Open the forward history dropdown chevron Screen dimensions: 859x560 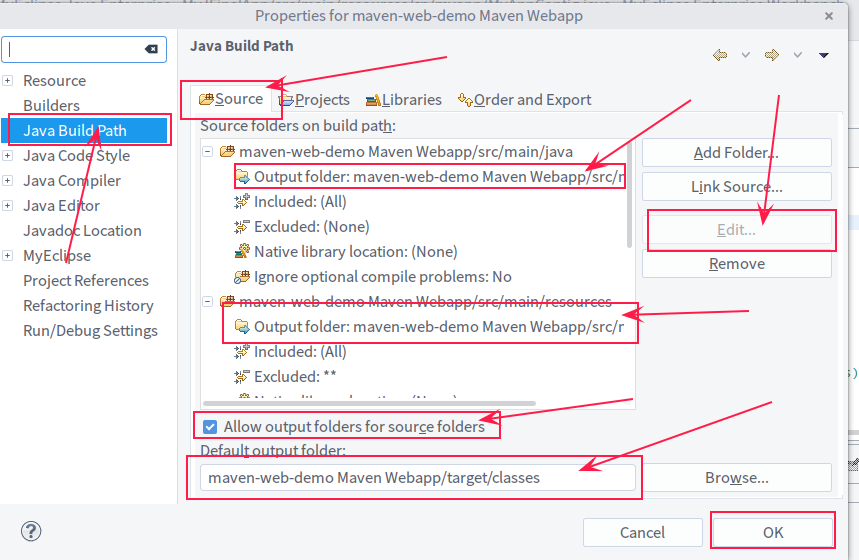click(x=798, y=55)
